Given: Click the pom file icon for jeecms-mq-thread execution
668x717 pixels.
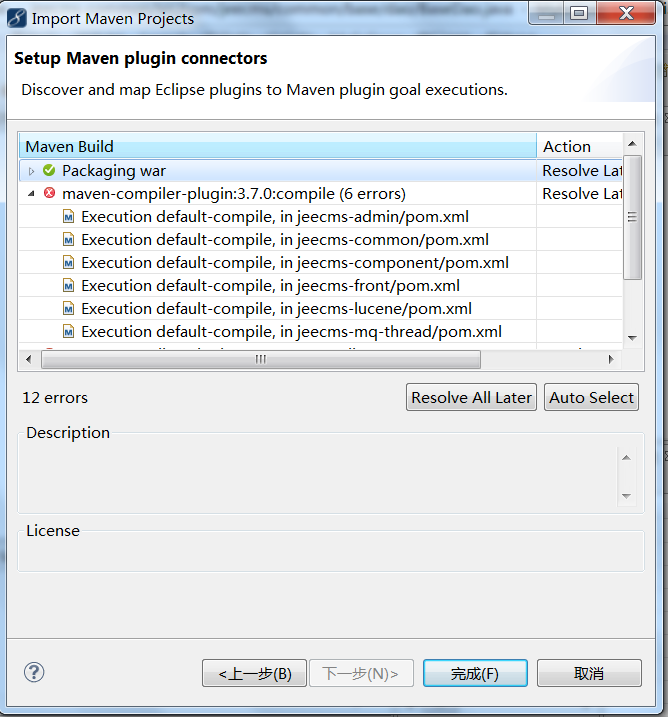Looking at the screenshot, I should click(68, 332).
